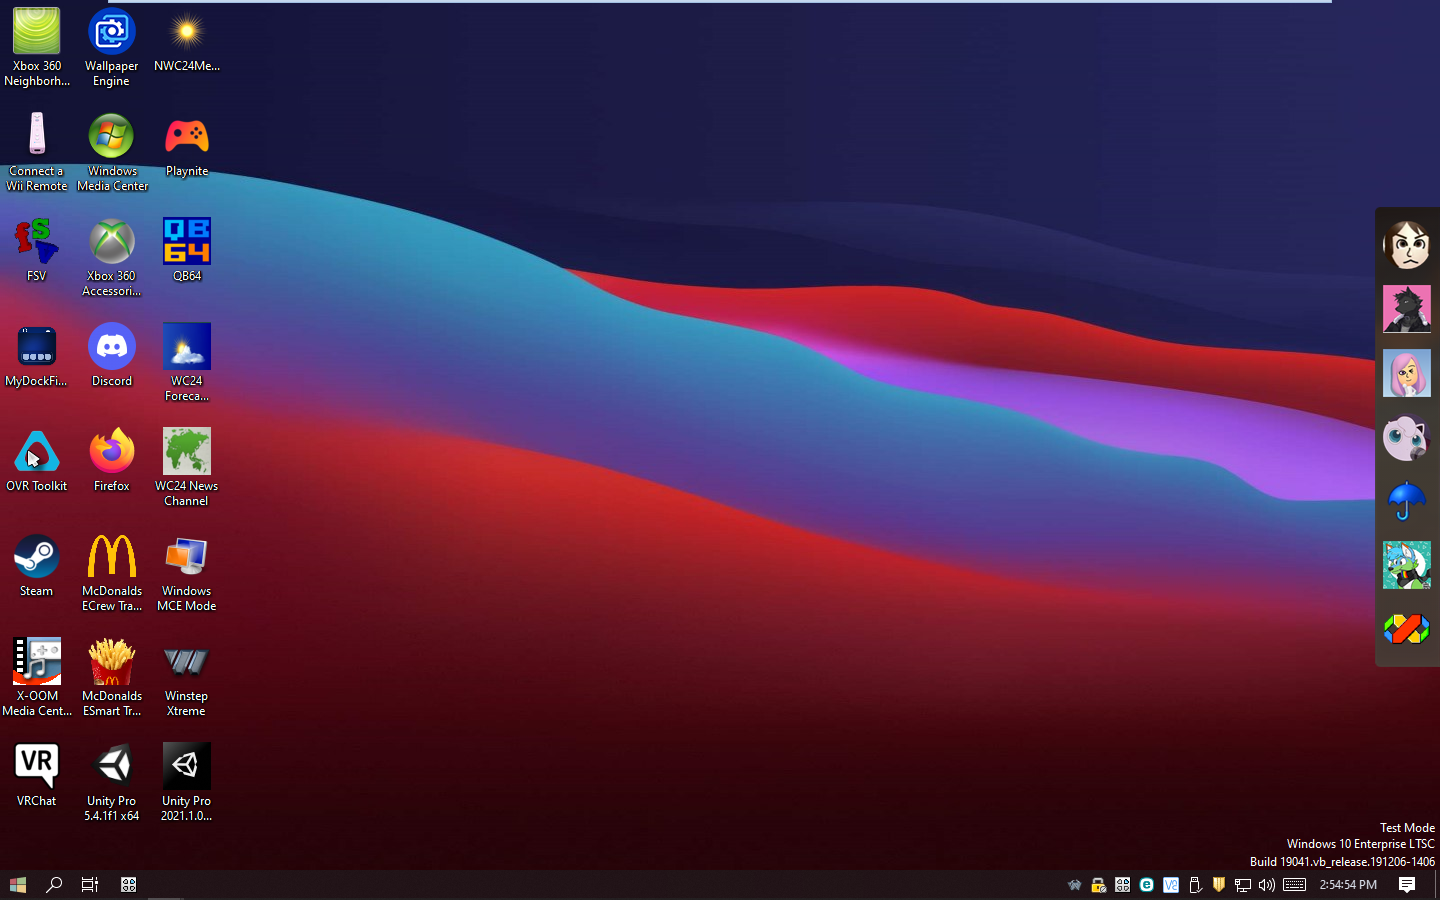Select the grey round creature avatar in the dock
1440x900 pixels.
click(x=1407, y=437)
